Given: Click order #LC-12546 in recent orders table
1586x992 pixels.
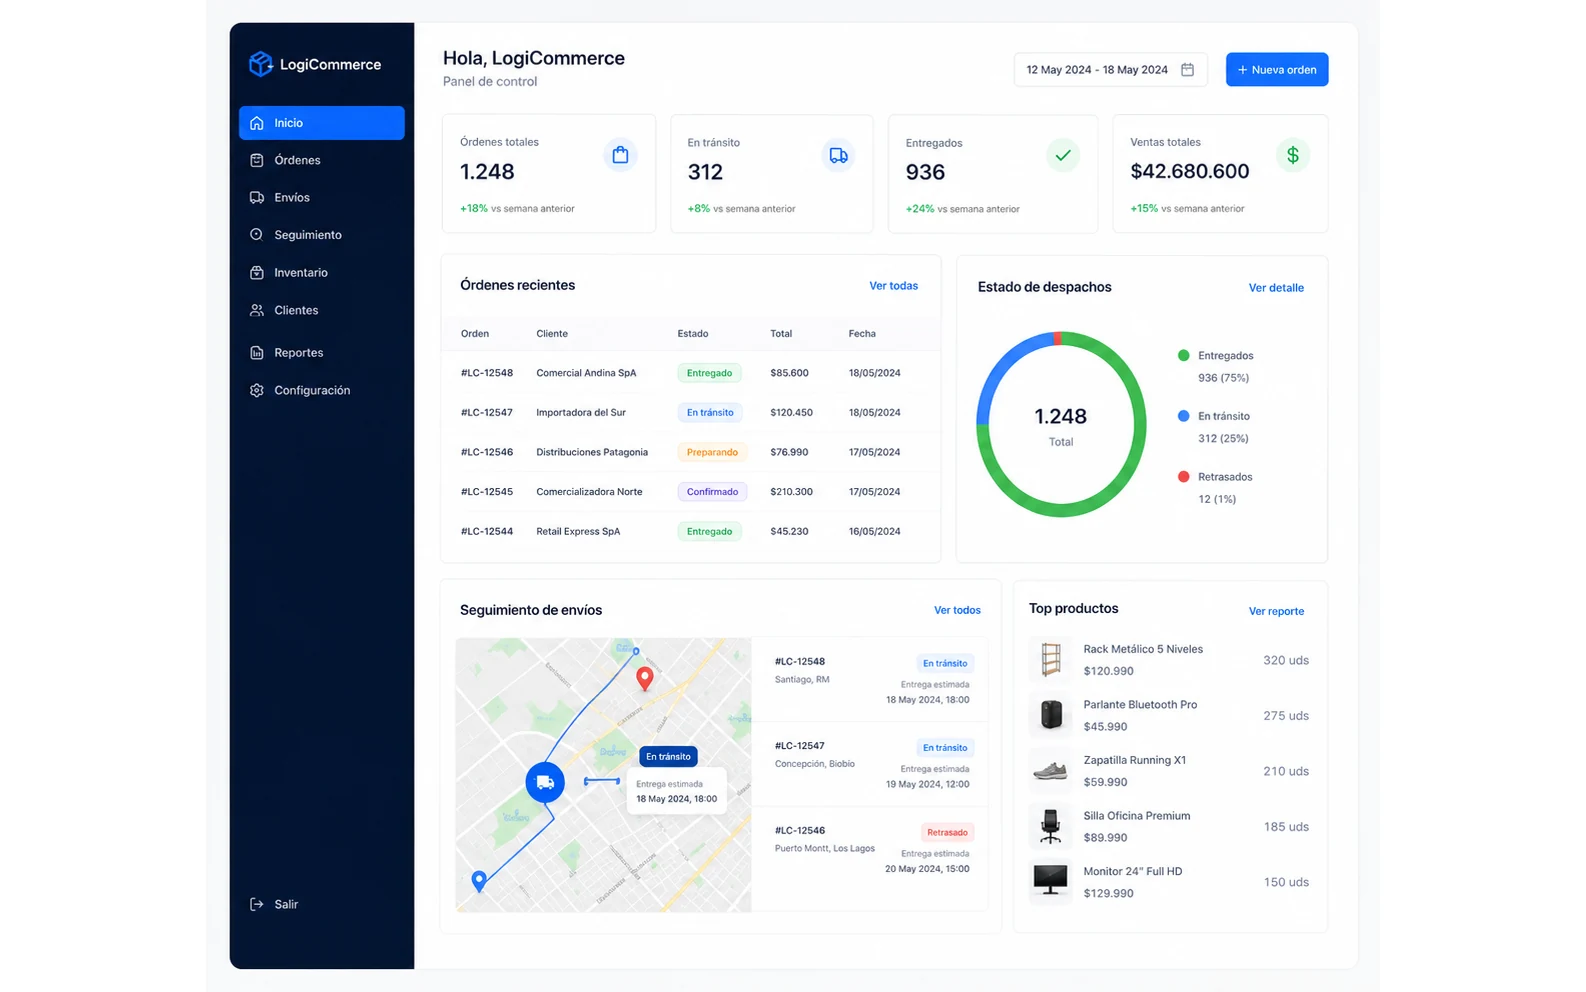Looking at the screenshot, I should tap(487, 452).
